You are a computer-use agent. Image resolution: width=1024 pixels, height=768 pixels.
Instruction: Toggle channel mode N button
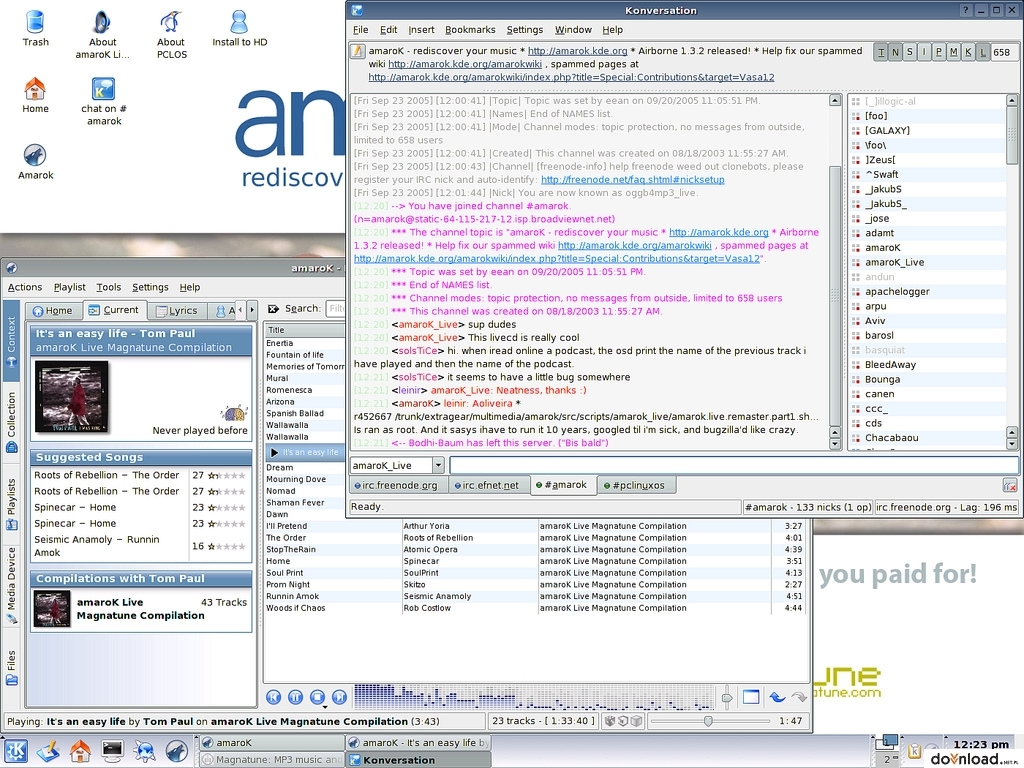pos(895,52)
